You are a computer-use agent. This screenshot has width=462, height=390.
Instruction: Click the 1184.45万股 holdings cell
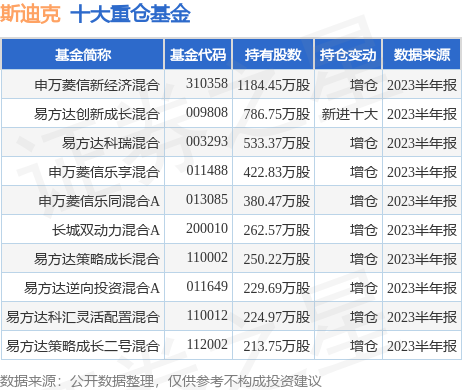click(274, 85)
